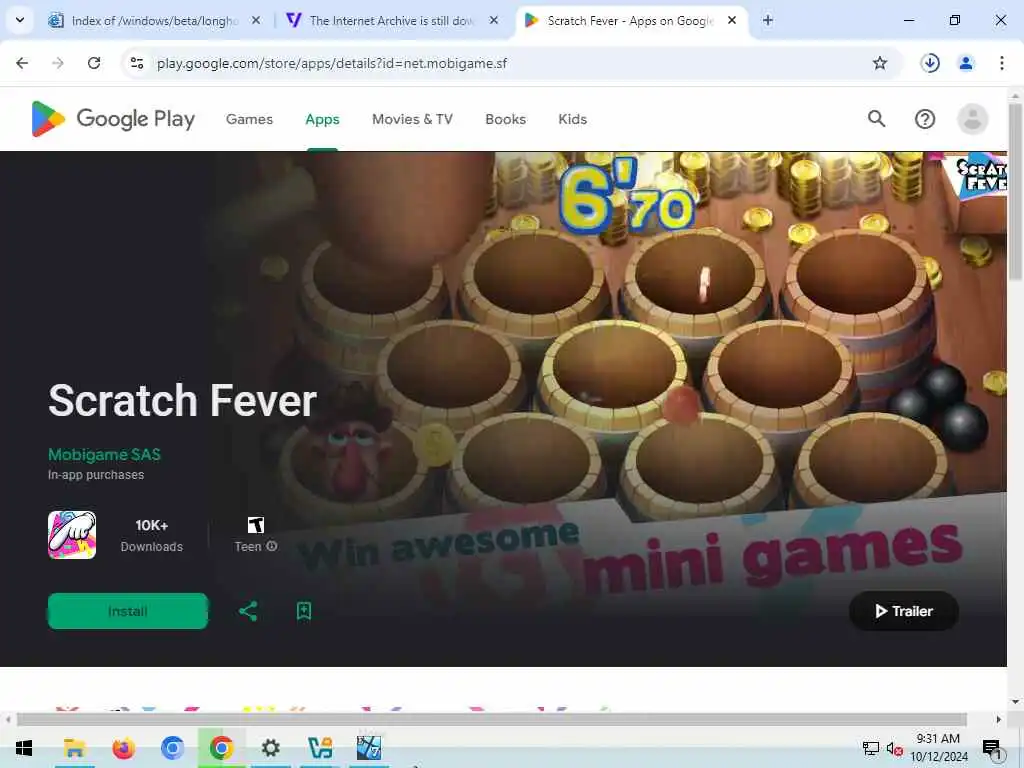The height and width of the screenshot is (768, 1024).
Task: Select Google Chrome taskbar icon
Action: (x=221, y=748)
